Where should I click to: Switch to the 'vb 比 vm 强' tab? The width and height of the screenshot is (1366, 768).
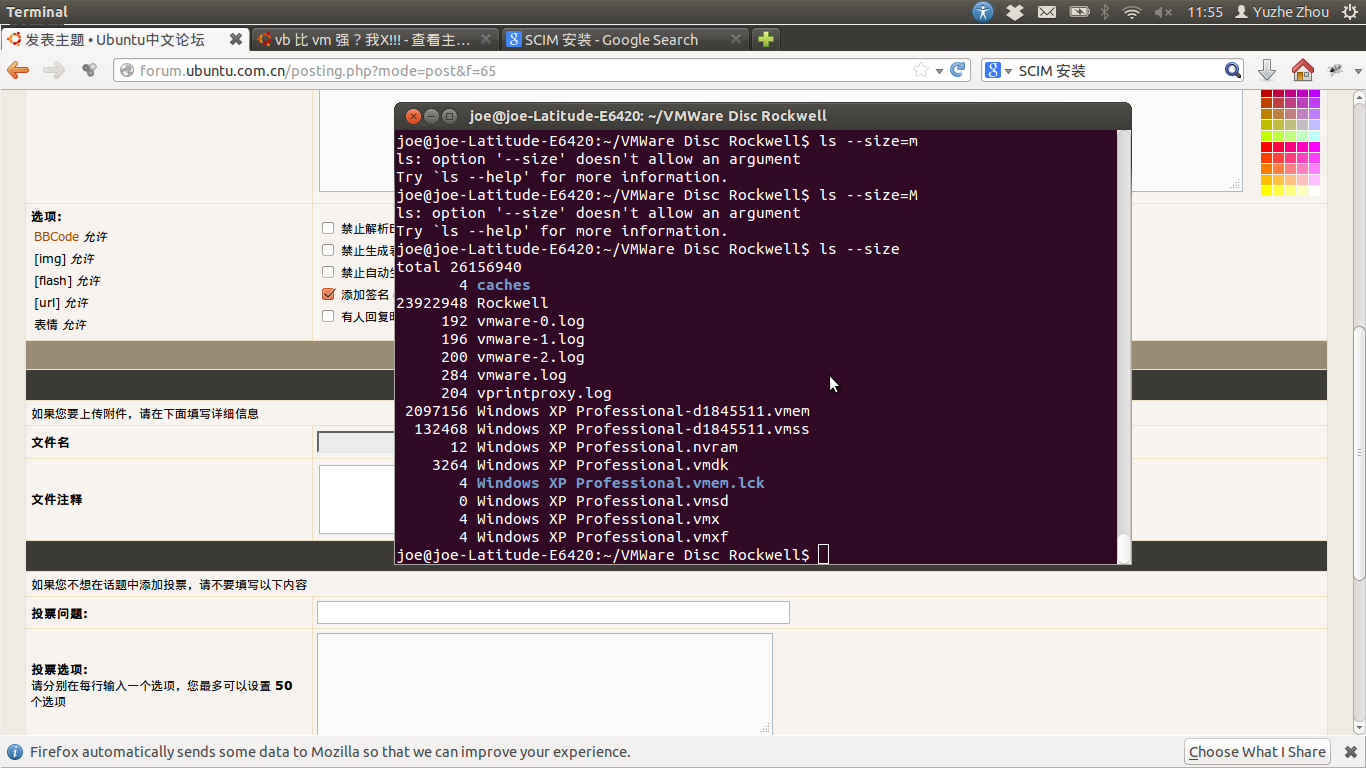pyautogui.click(x=373, y=40)
